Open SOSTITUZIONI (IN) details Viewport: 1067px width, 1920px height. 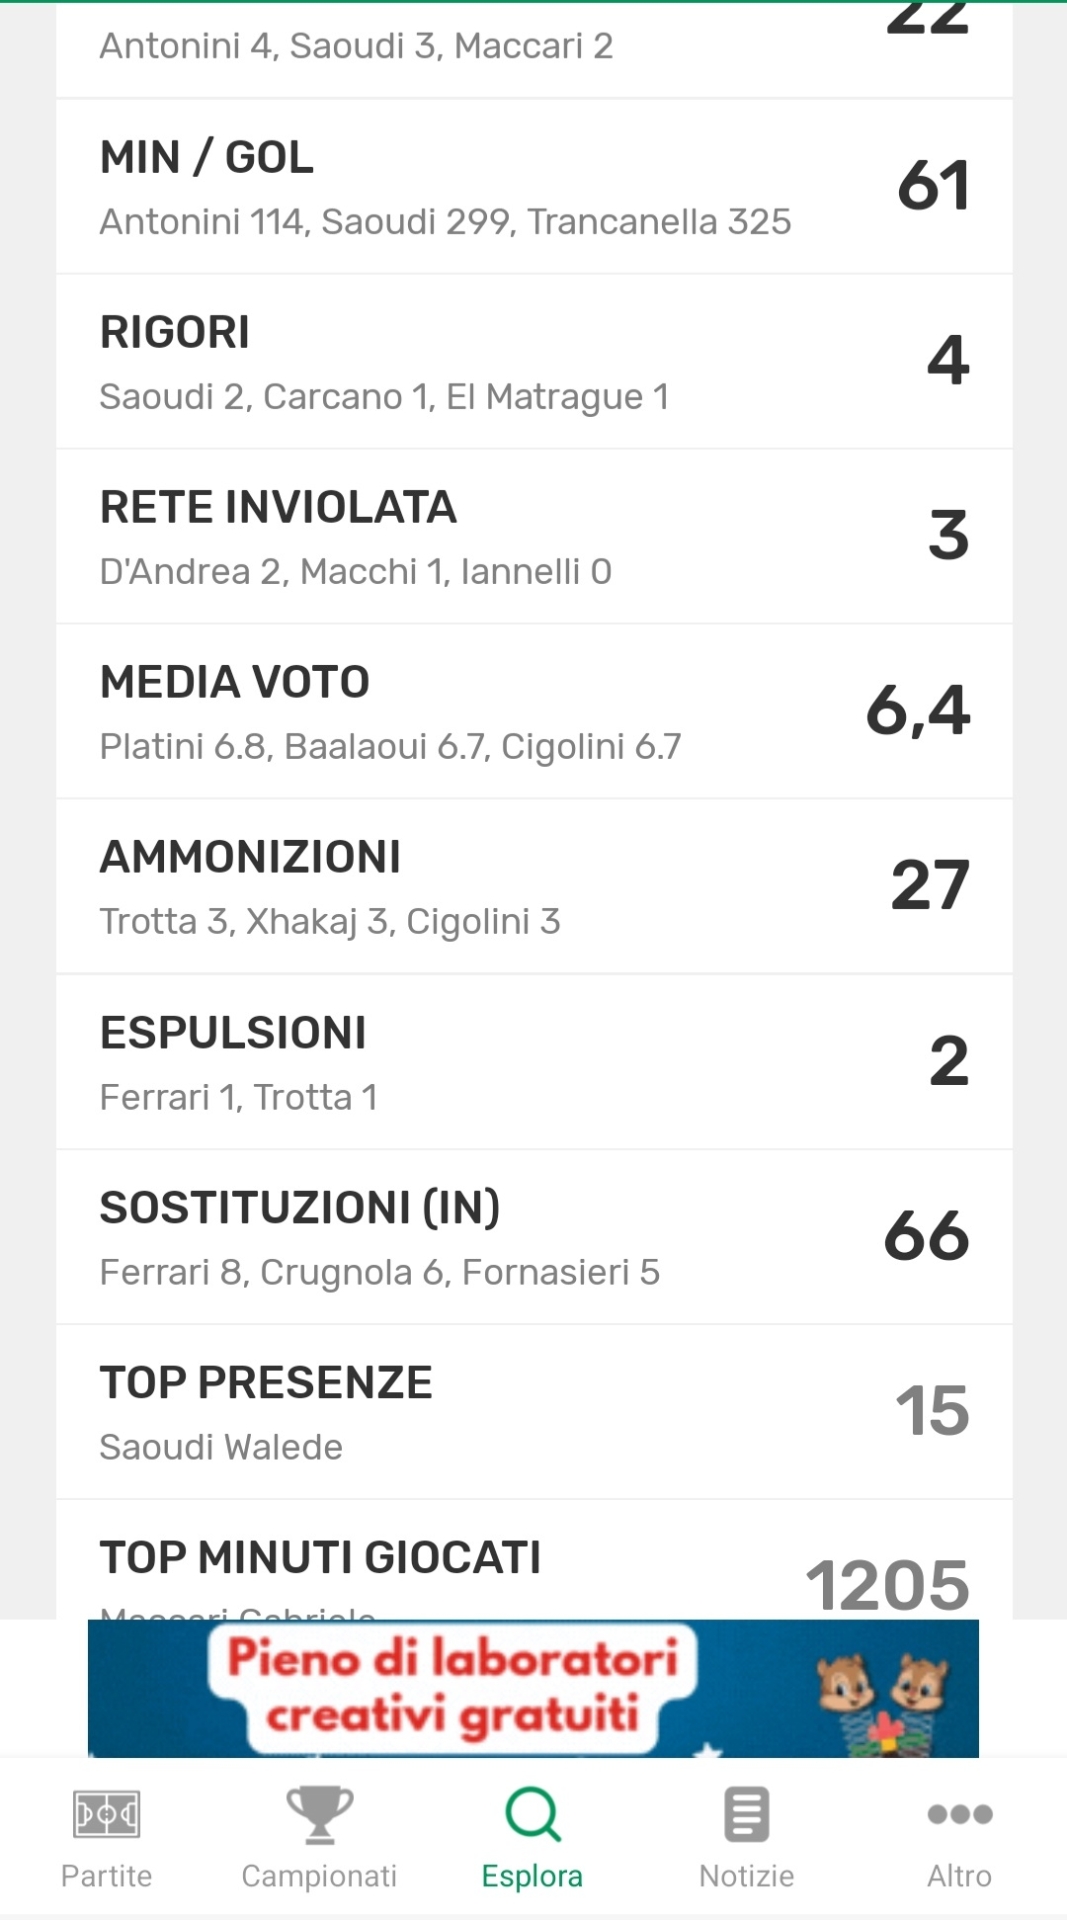534,1238
